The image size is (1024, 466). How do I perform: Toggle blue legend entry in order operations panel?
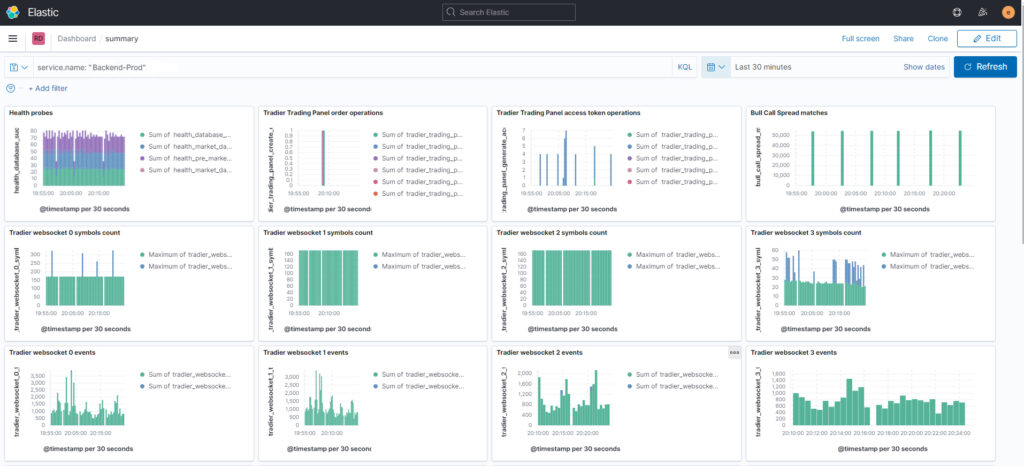click(418, 146)
